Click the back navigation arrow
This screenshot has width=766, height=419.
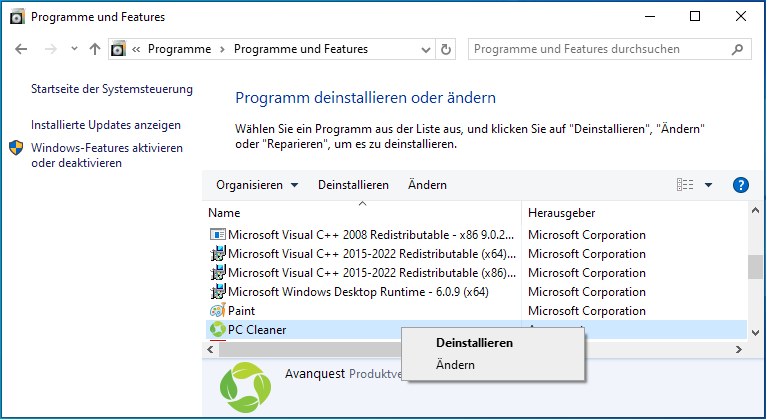22,49
